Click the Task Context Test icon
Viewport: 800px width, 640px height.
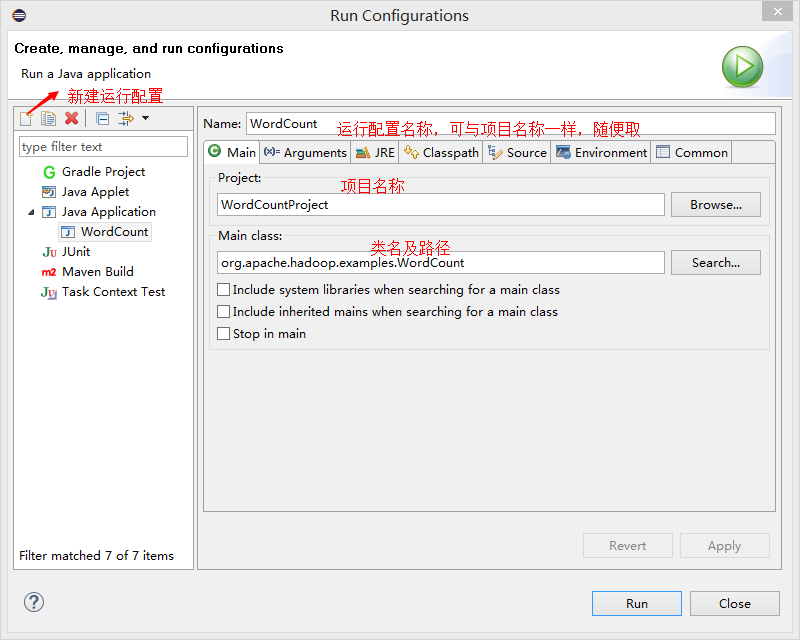pyautogui.click(x=49, y=292)
